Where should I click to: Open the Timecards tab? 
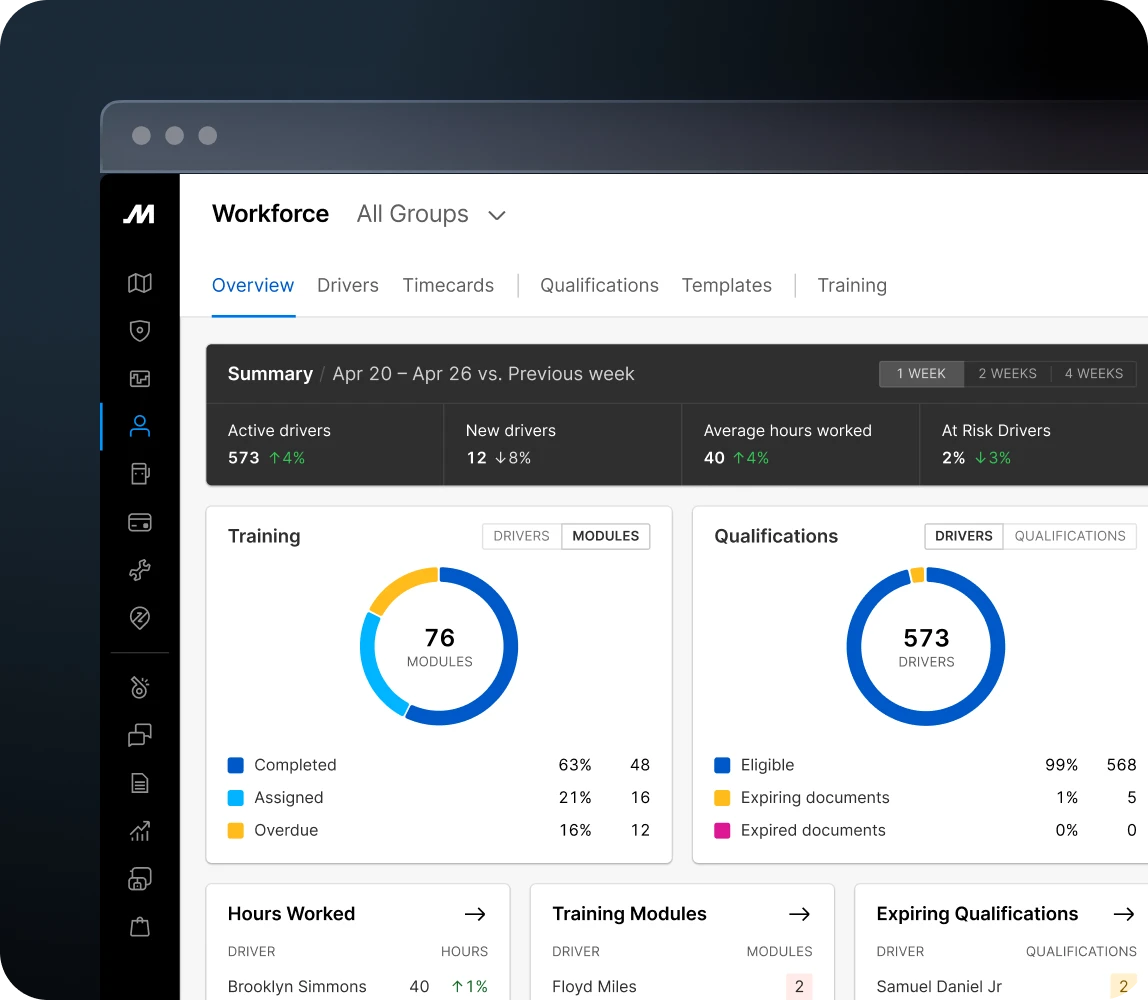(x=448, y=285)
